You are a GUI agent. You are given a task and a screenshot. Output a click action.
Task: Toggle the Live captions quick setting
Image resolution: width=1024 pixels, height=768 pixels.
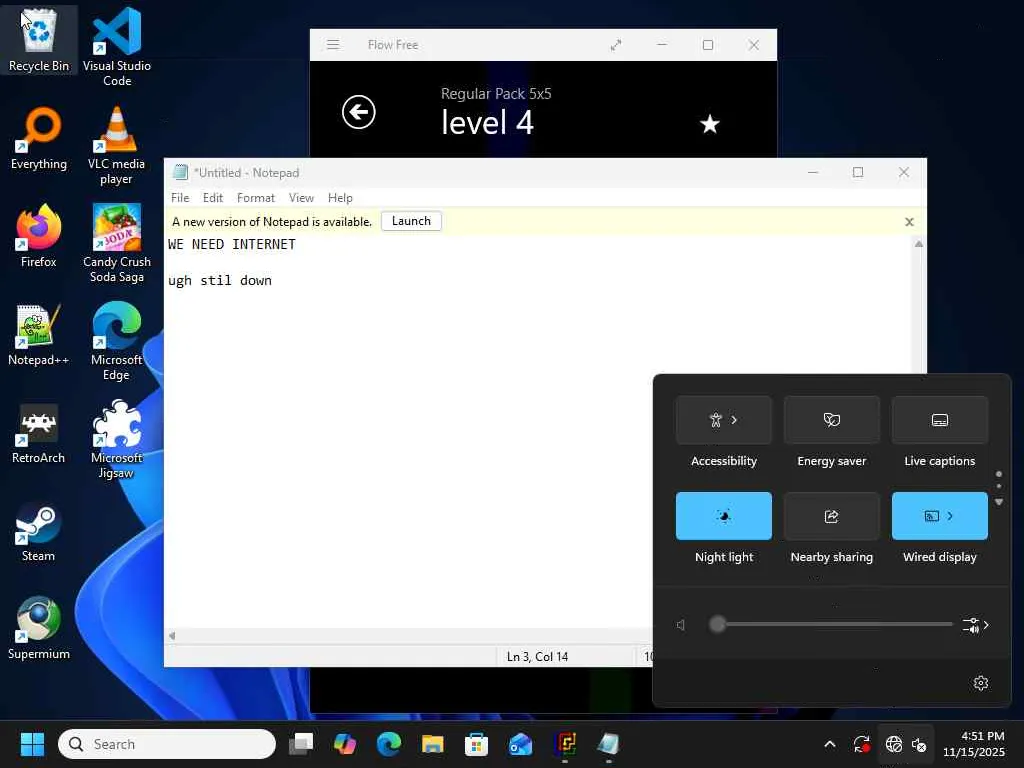[x=939, y=420]
